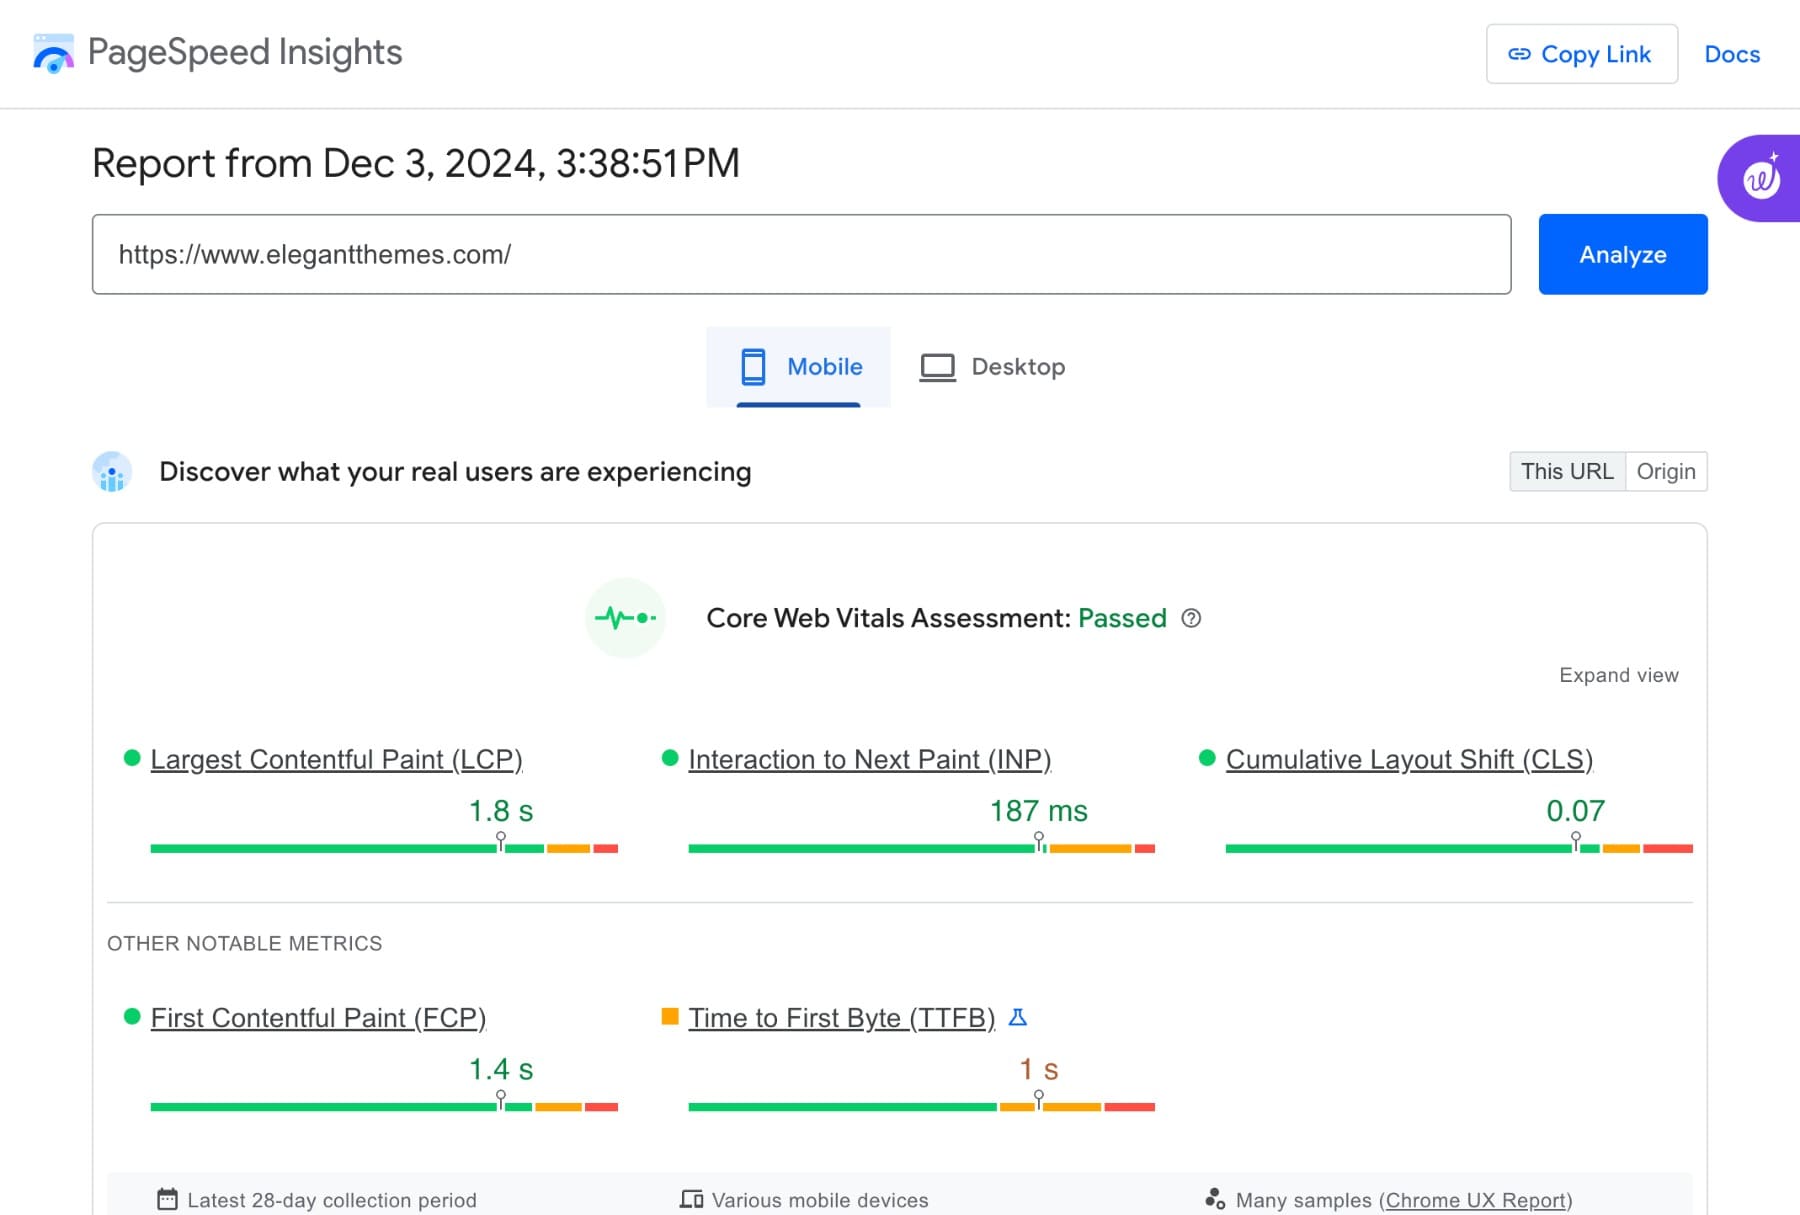This screenshot has width=1800, height=1215.
Task: Click the Core Web Vitals pulse icon
Action: [625, 618]
